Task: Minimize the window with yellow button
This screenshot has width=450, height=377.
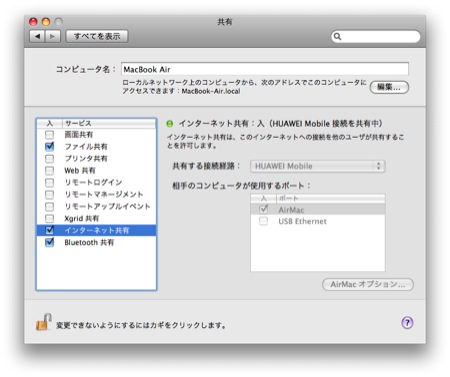Action: tap(46, 22)
